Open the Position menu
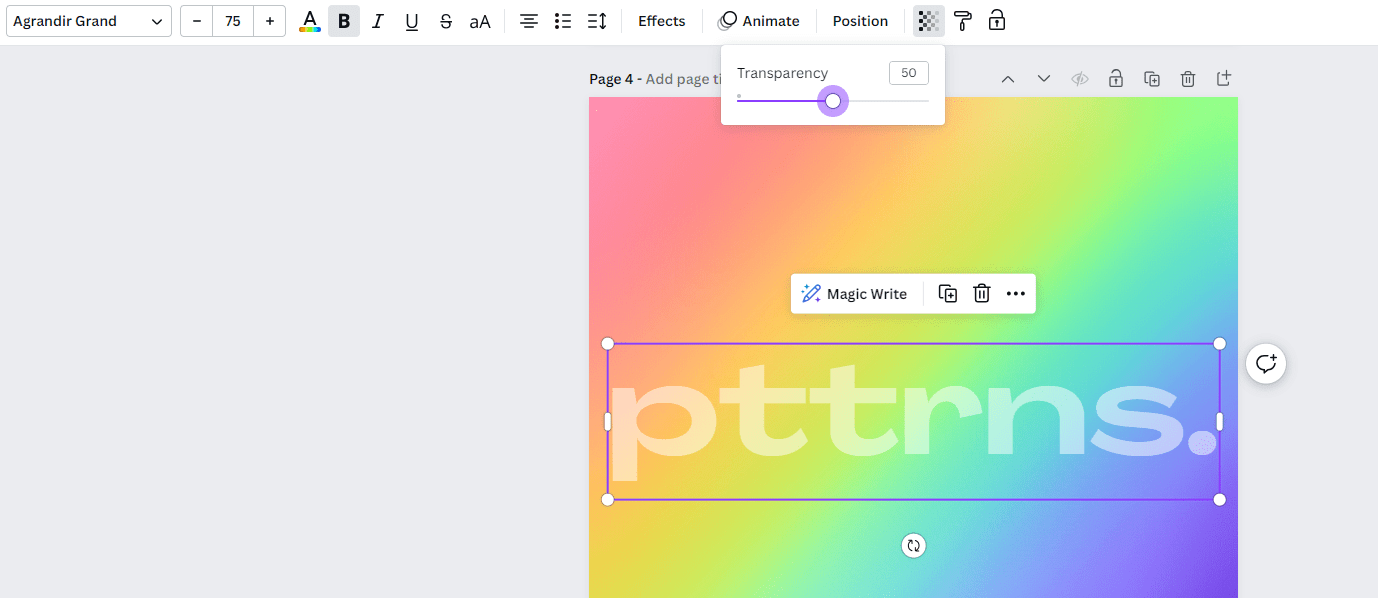This screenshot has width=1378, height=598. click(x=859, y=20)
